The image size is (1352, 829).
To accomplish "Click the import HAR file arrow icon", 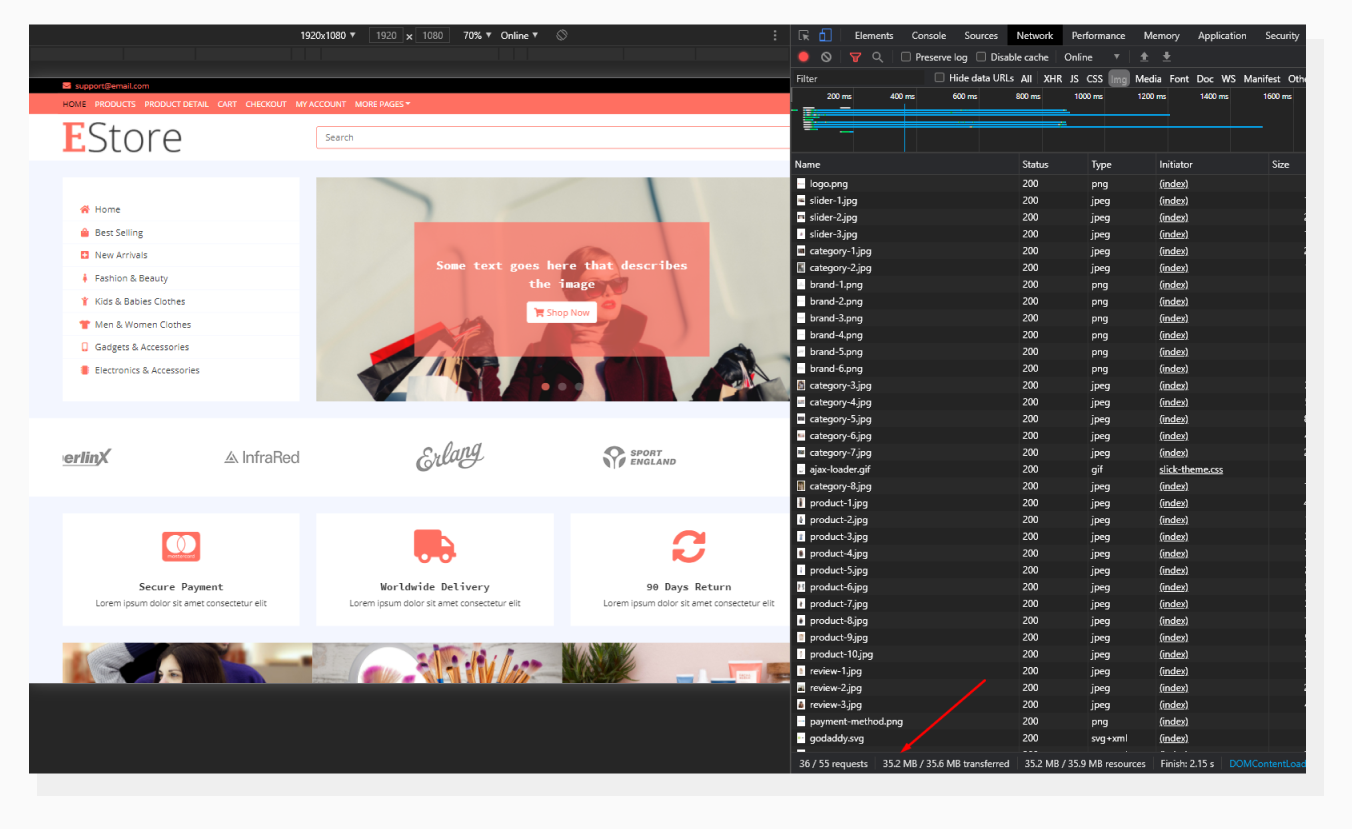I will [1144, 57].
